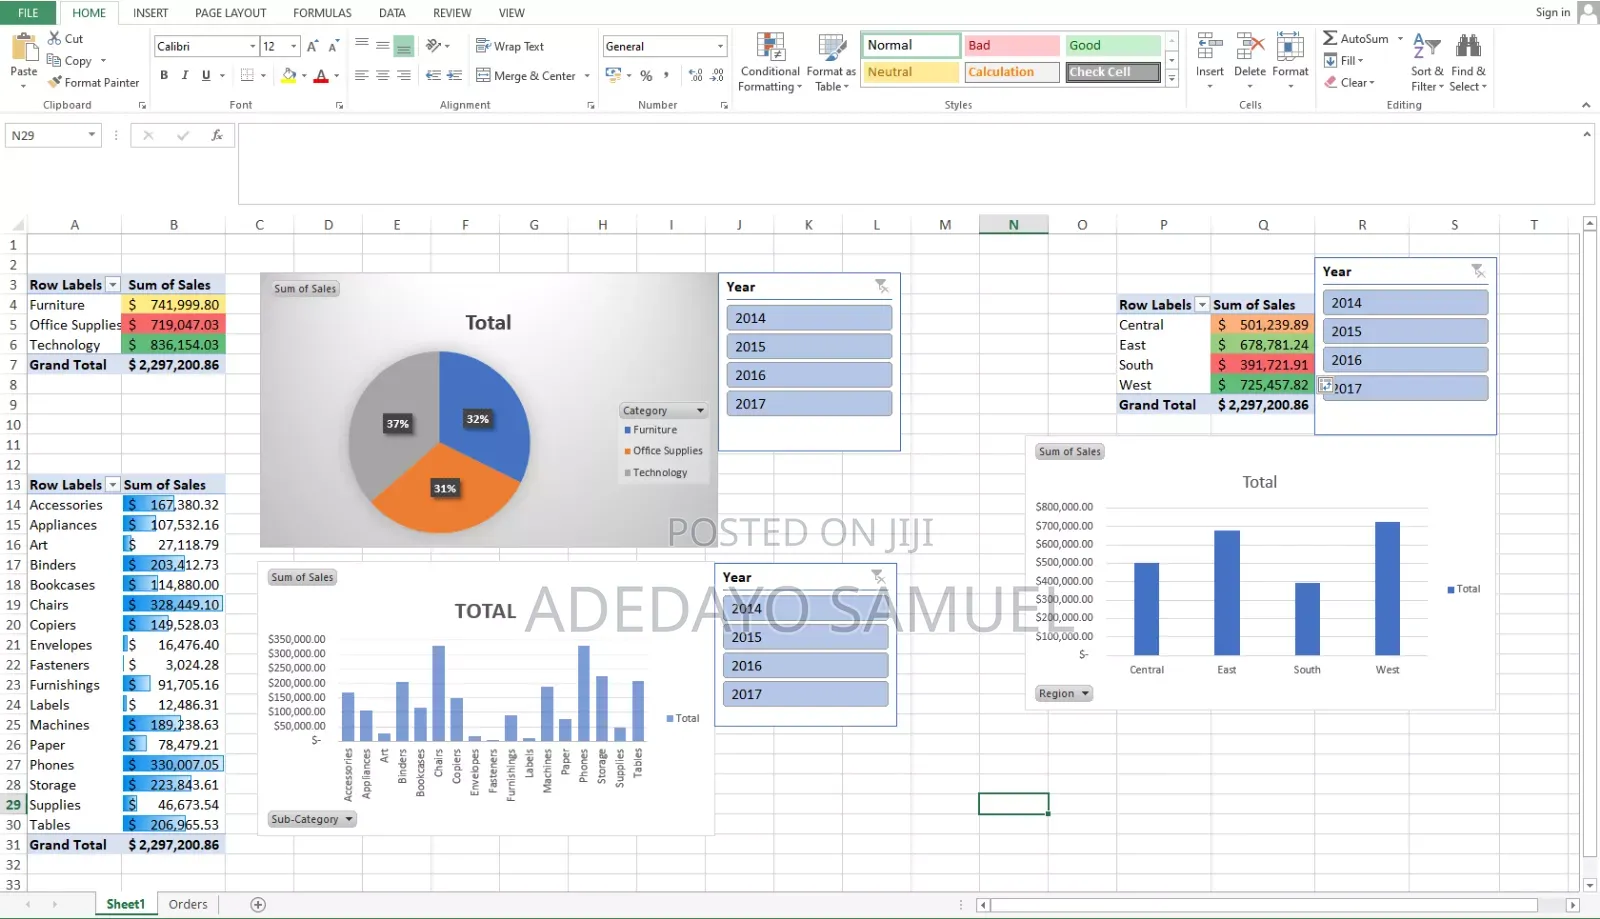Click the AutoSum icon
Viewport: 1600px width, 919px height.
[1330, 38]
